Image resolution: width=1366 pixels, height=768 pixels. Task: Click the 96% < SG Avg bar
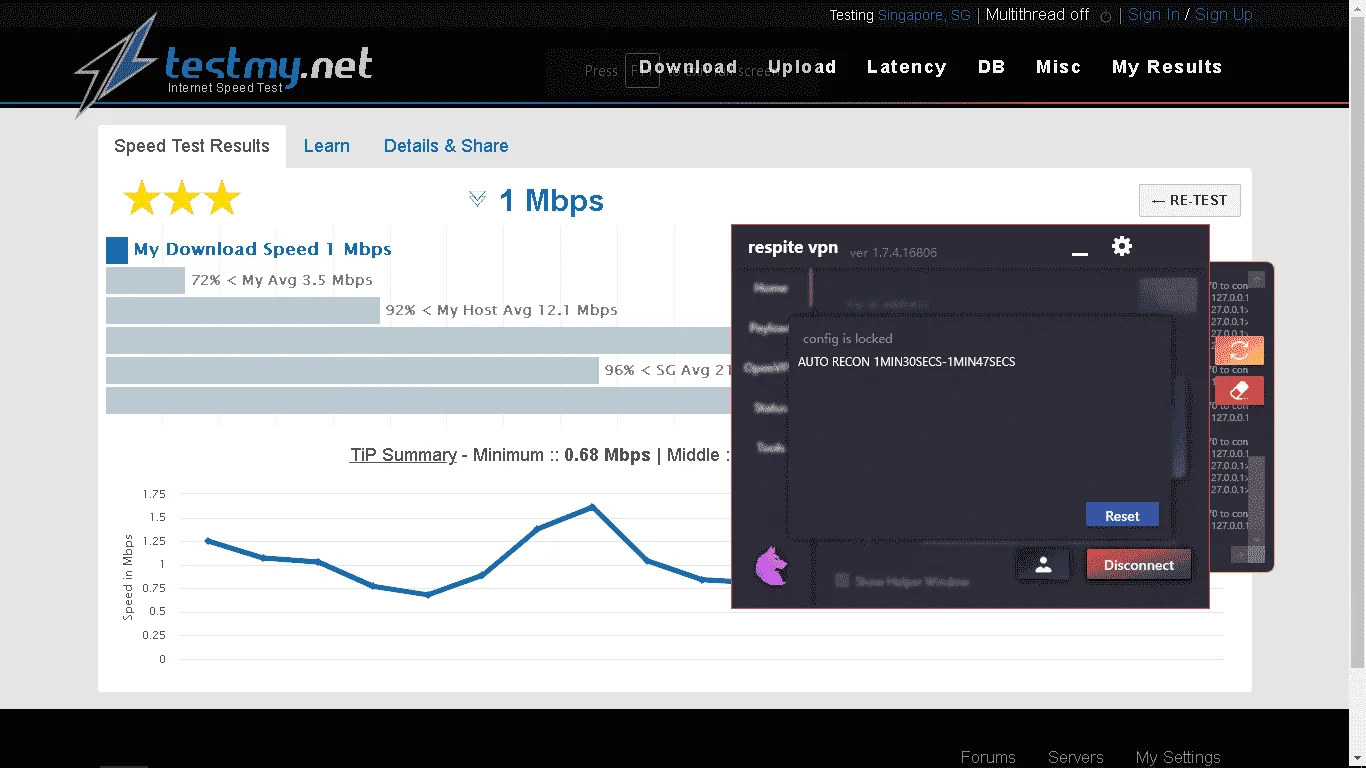[x=352, y=370]
